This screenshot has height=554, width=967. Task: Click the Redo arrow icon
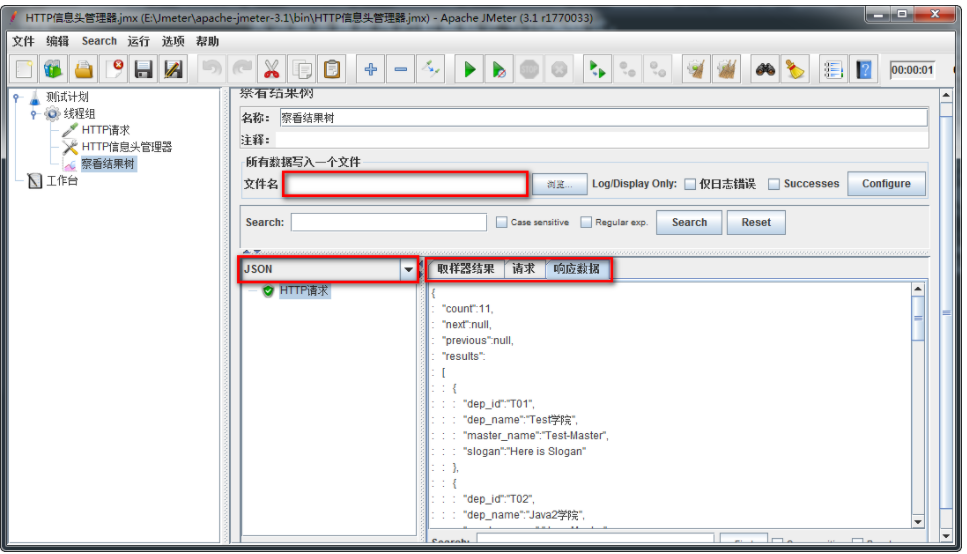242,69
